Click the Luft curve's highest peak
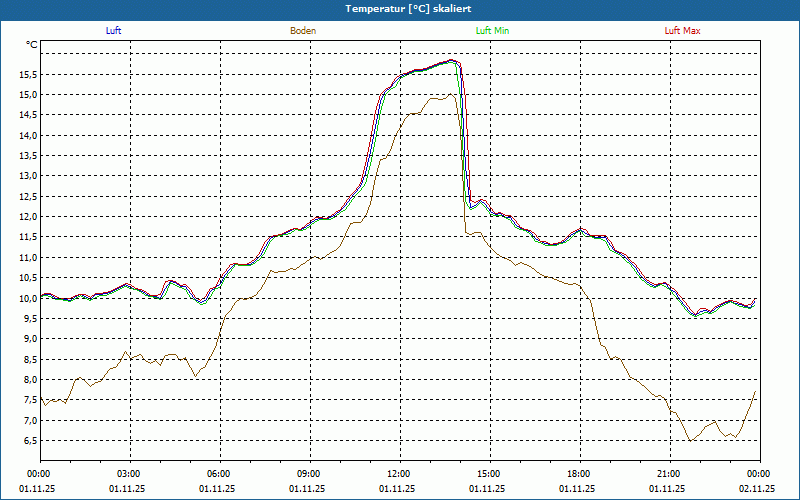 pos(451,60)
